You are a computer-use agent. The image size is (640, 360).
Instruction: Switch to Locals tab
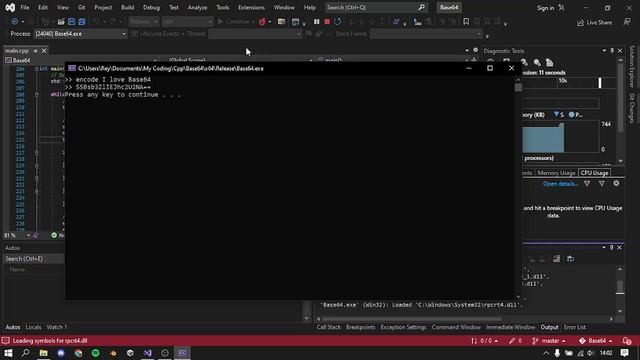click(33, 327)
